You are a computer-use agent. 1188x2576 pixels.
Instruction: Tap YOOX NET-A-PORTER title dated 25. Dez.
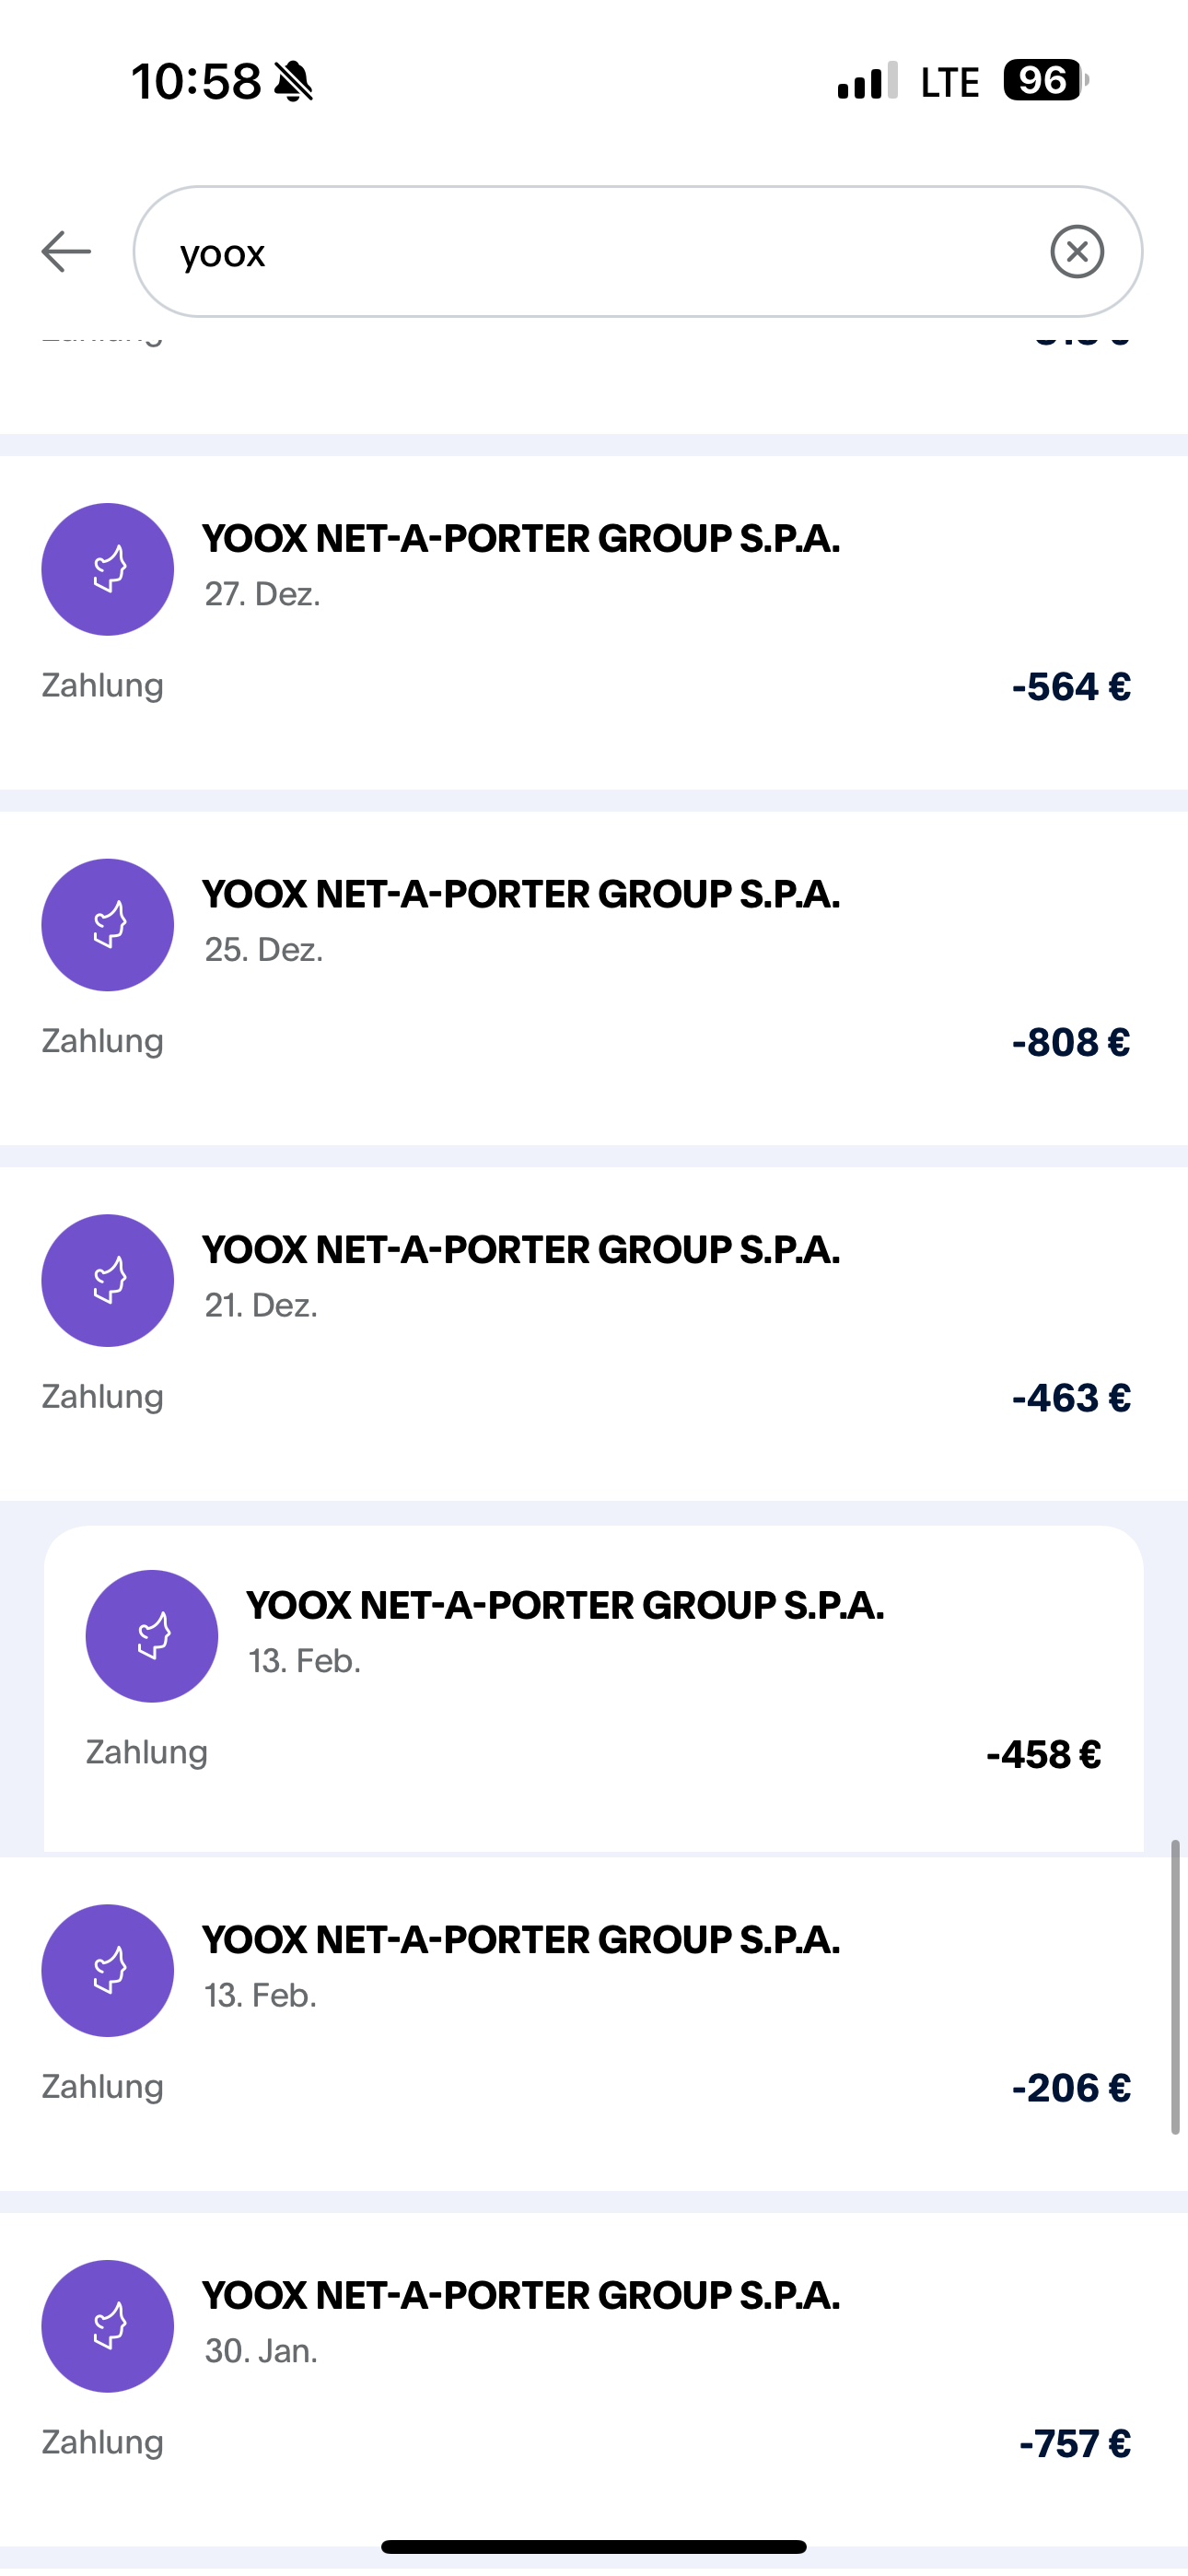[x=521, y=894]
